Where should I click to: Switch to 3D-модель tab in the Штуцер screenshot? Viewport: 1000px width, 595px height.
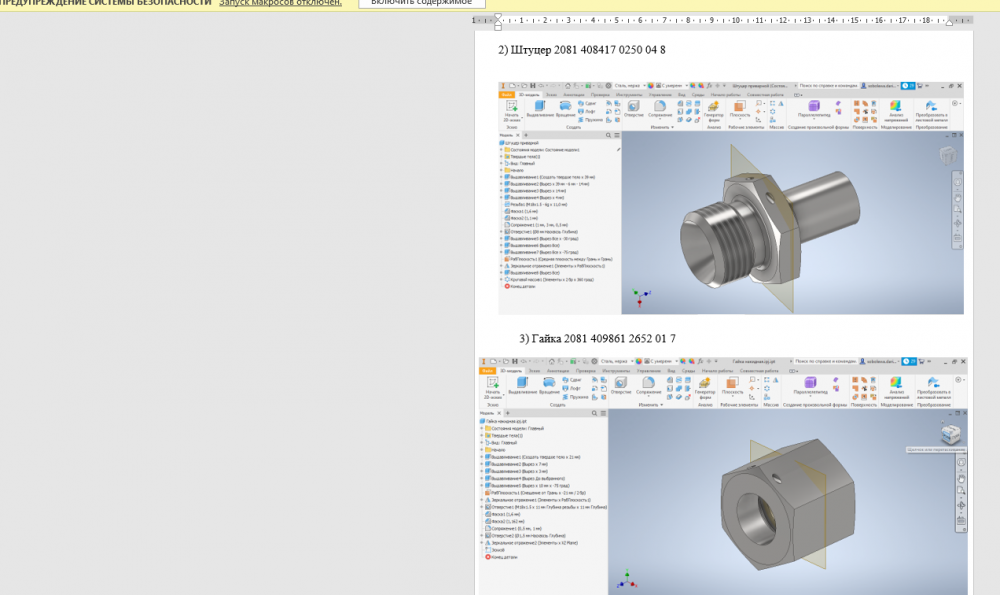[x=528, y=94]
